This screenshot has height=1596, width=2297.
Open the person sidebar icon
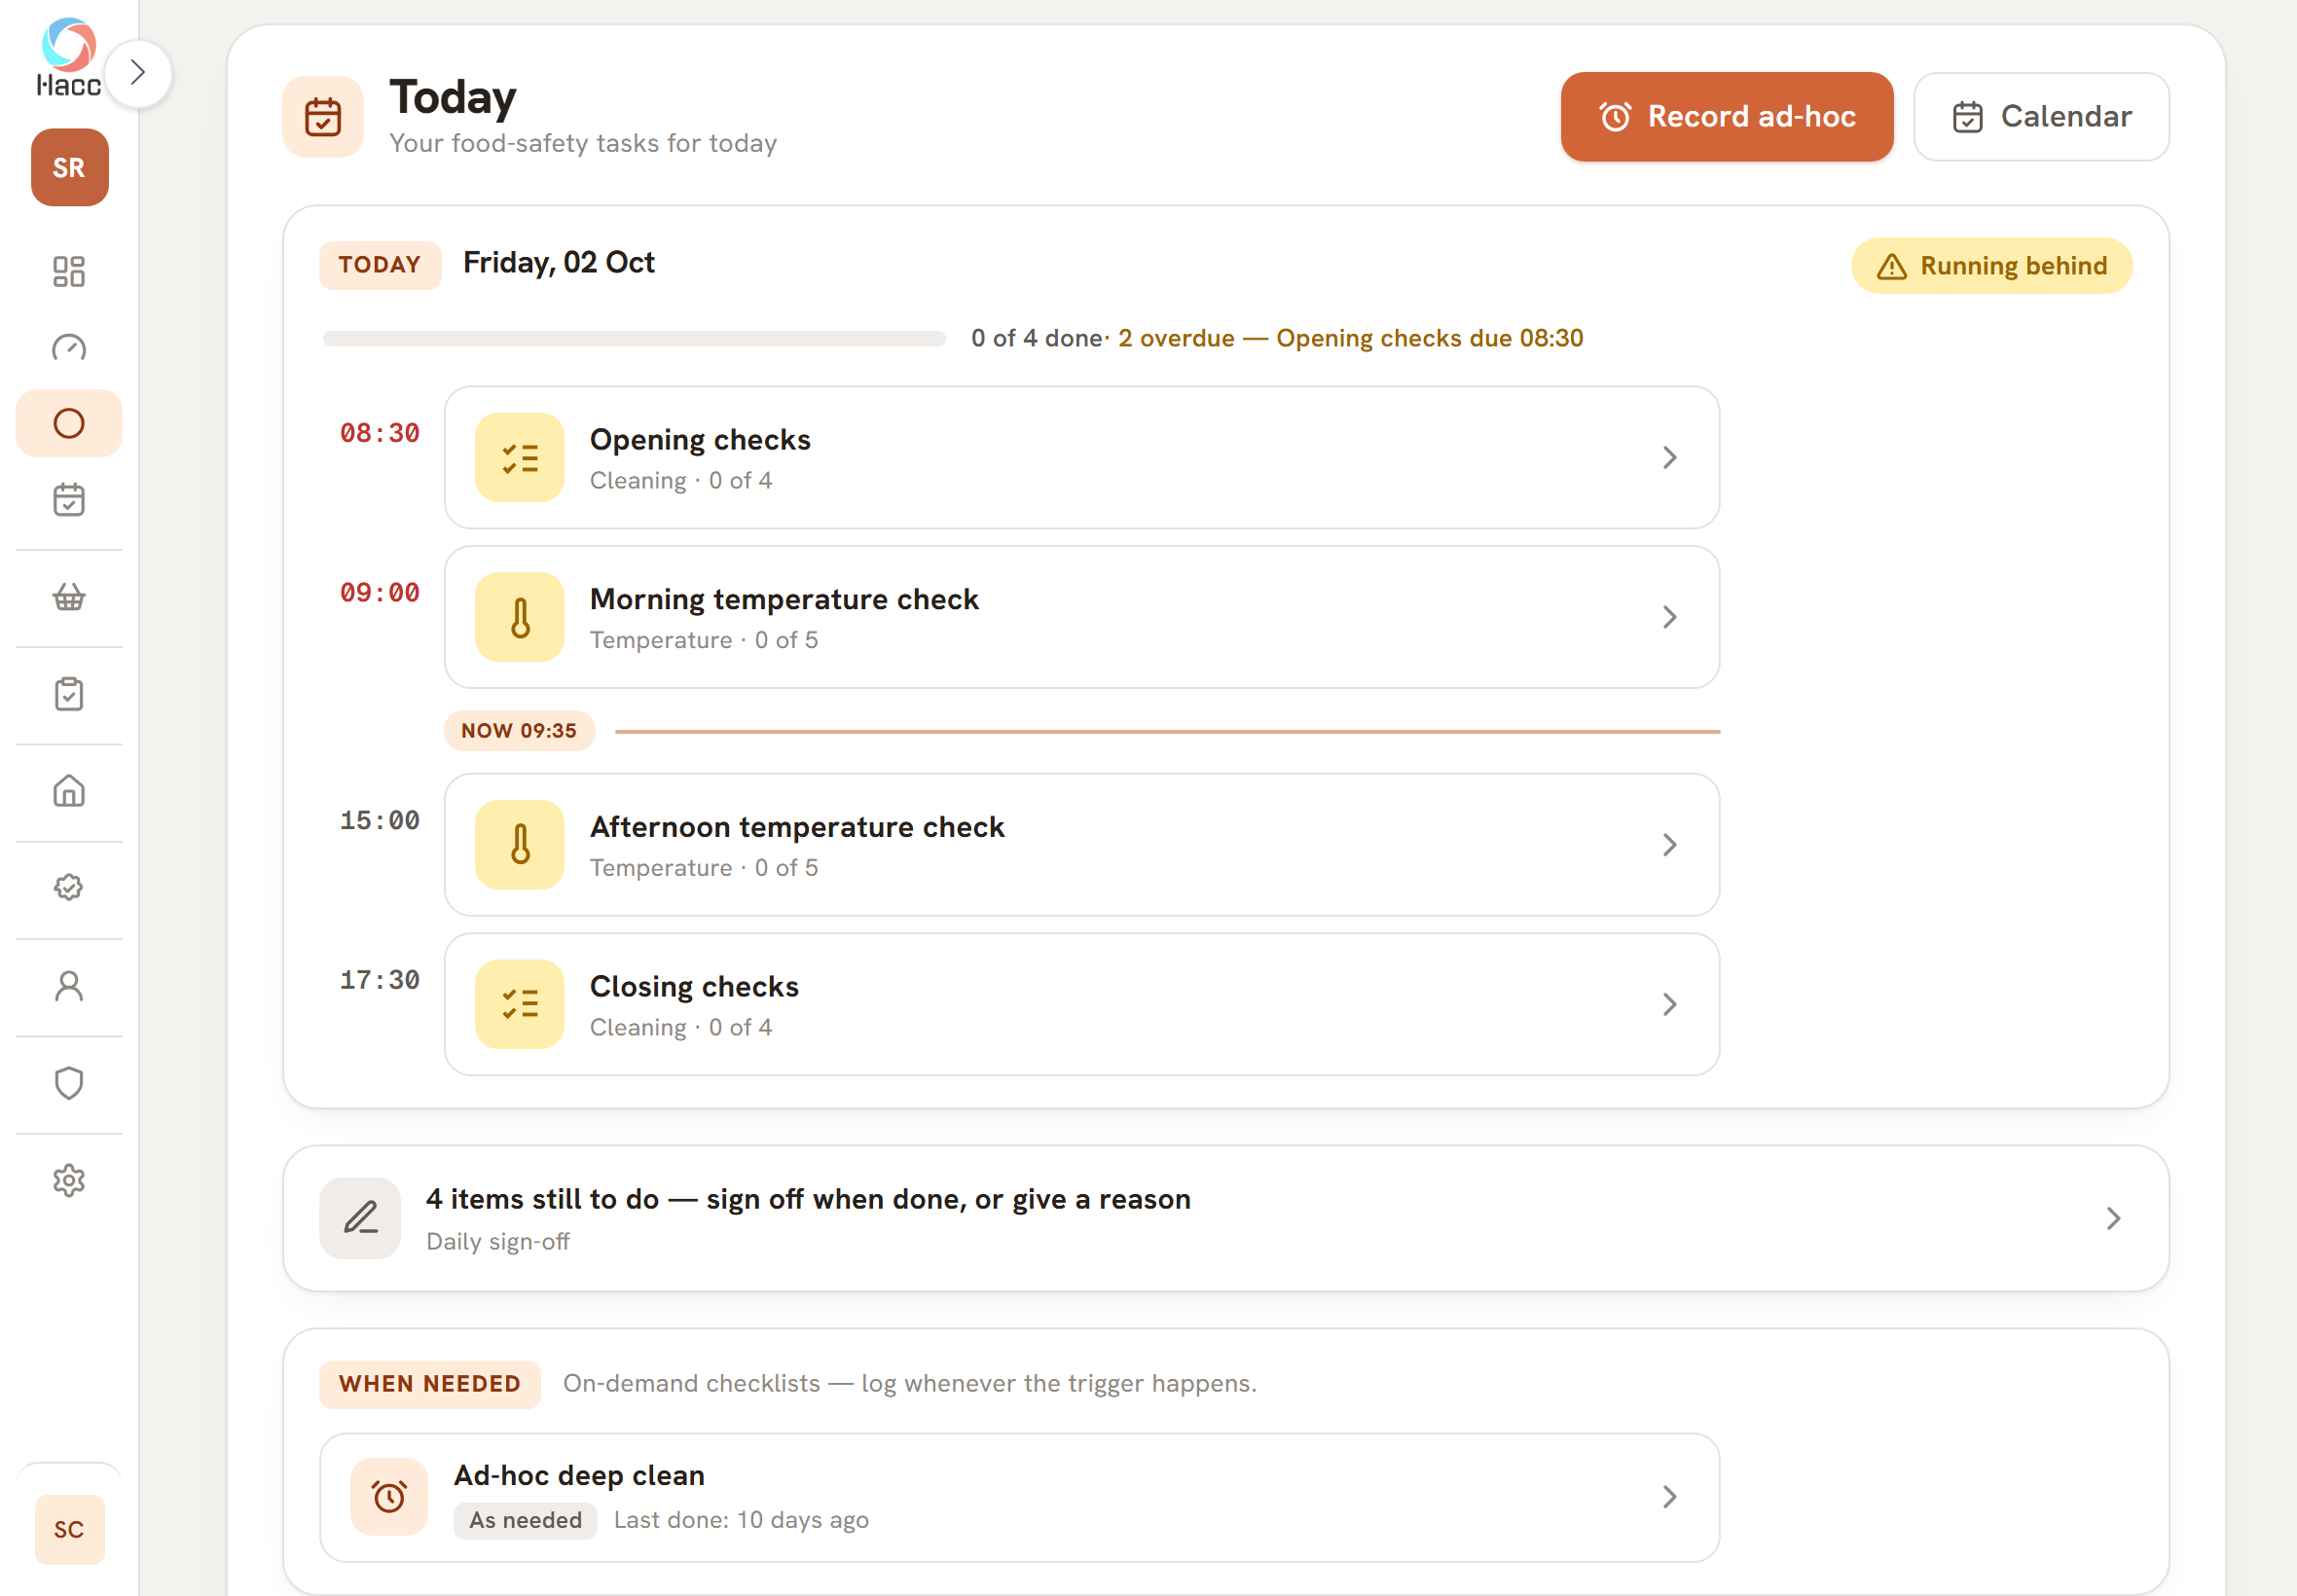(69, 986)
